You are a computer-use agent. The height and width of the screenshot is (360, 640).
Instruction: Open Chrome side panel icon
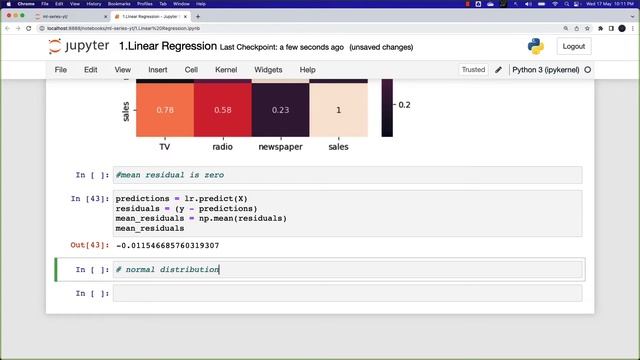[611, 28]
